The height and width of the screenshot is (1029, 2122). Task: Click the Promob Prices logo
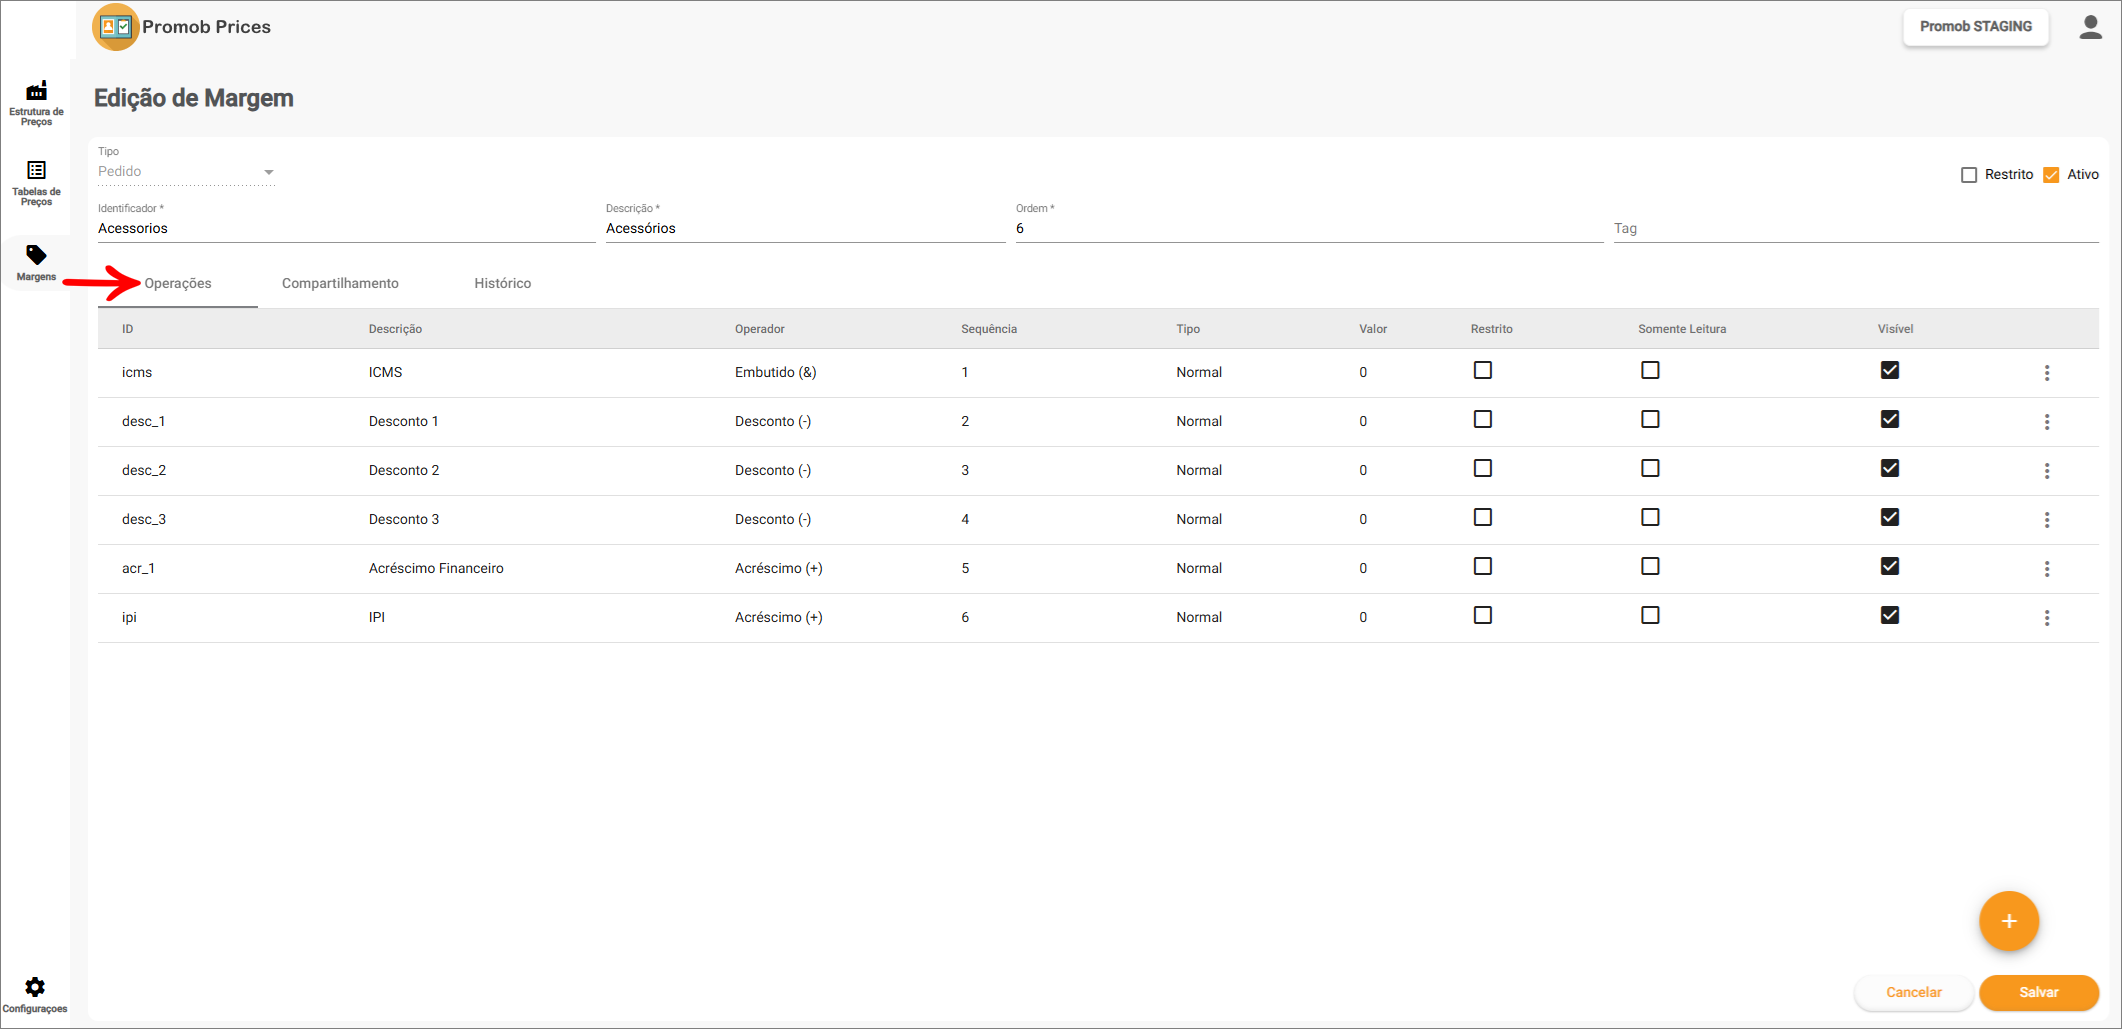[116, 27]
